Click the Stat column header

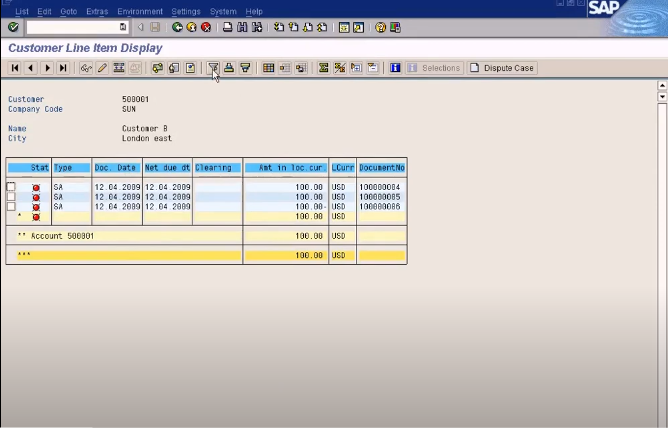coord(29,168)
